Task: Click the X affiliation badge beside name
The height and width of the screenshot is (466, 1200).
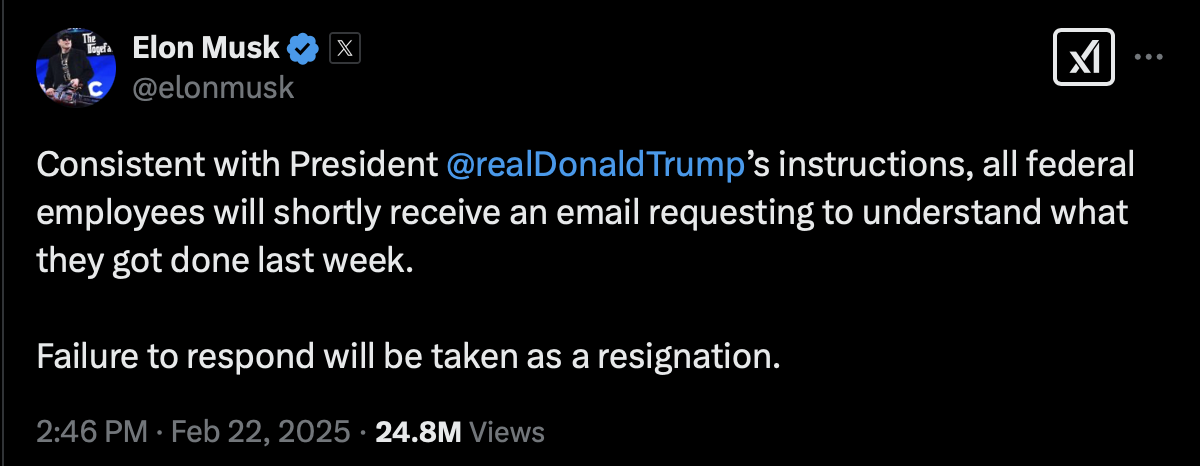Action: point(344,48)
